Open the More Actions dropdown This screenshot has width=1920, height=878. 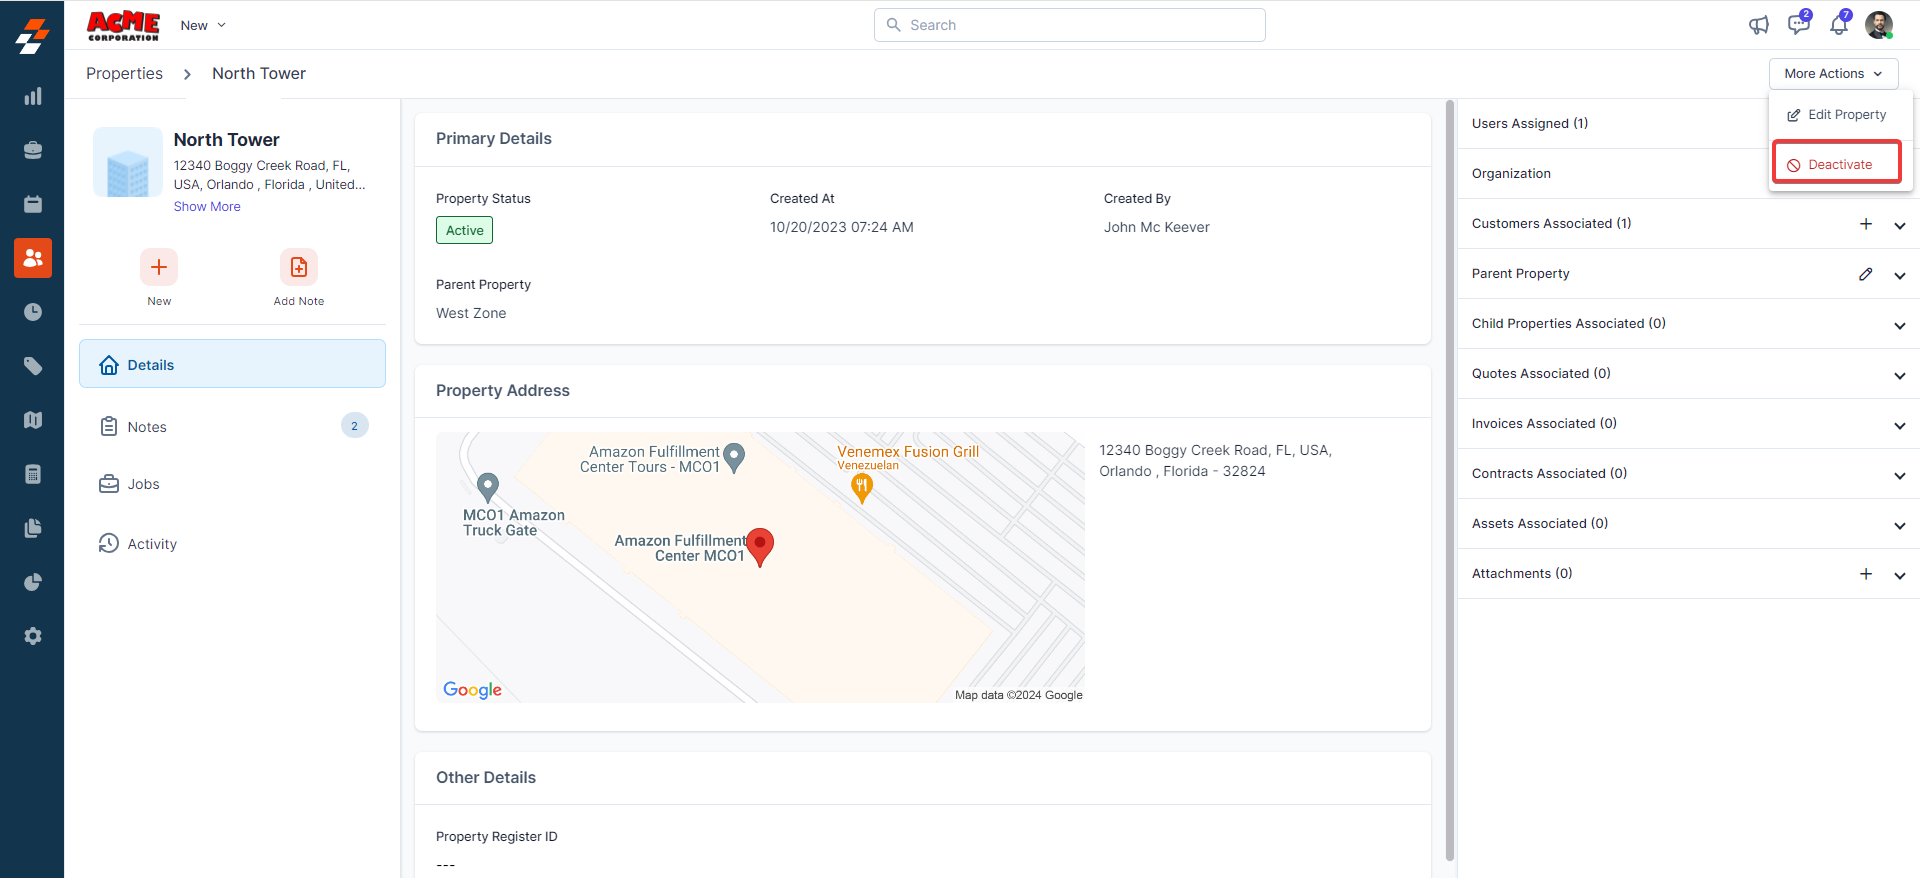(1833, 74)
